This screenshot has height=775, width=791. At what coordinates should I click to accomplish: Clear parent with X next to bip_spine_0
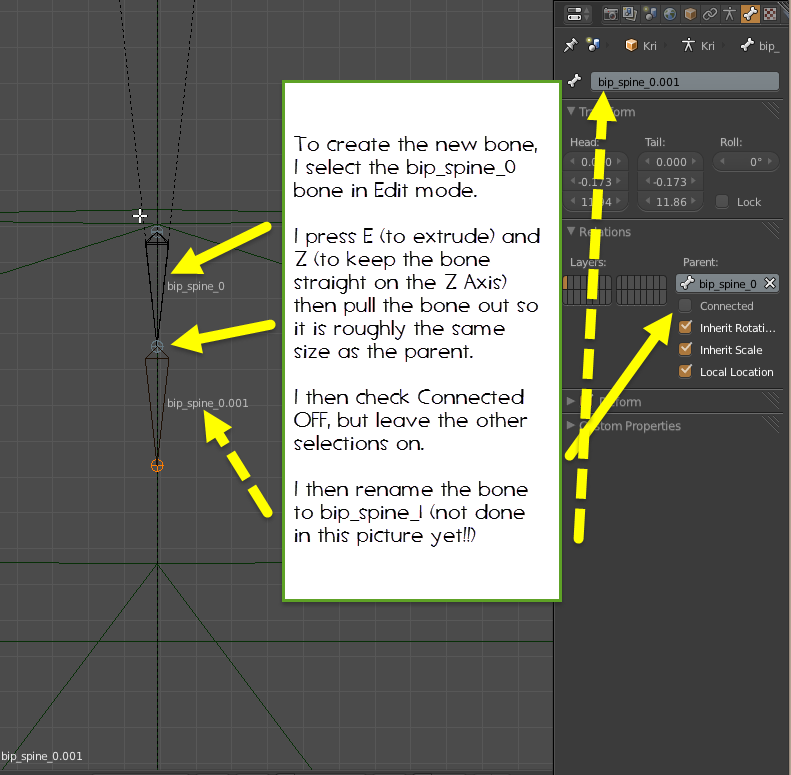tap(770, 283)
